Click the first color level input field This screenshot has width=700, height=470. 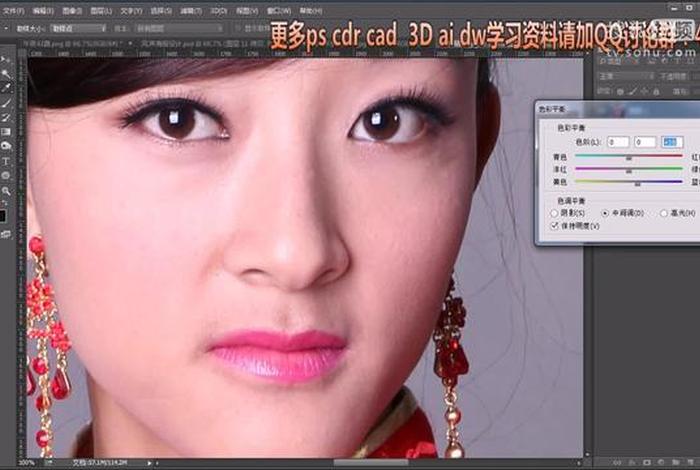pos(618,142)
